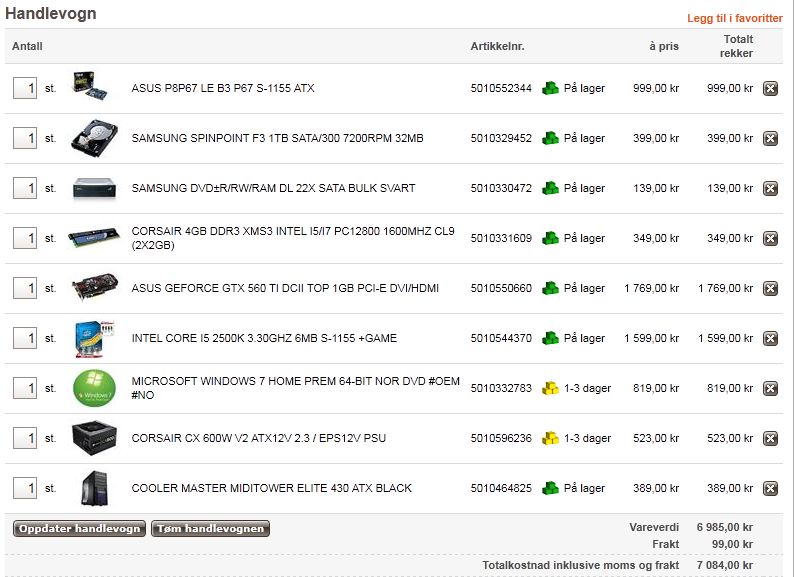Click green stock icon for Cooler Master Miditower
This screenshot has width=794, height=577.
[550, 488]
